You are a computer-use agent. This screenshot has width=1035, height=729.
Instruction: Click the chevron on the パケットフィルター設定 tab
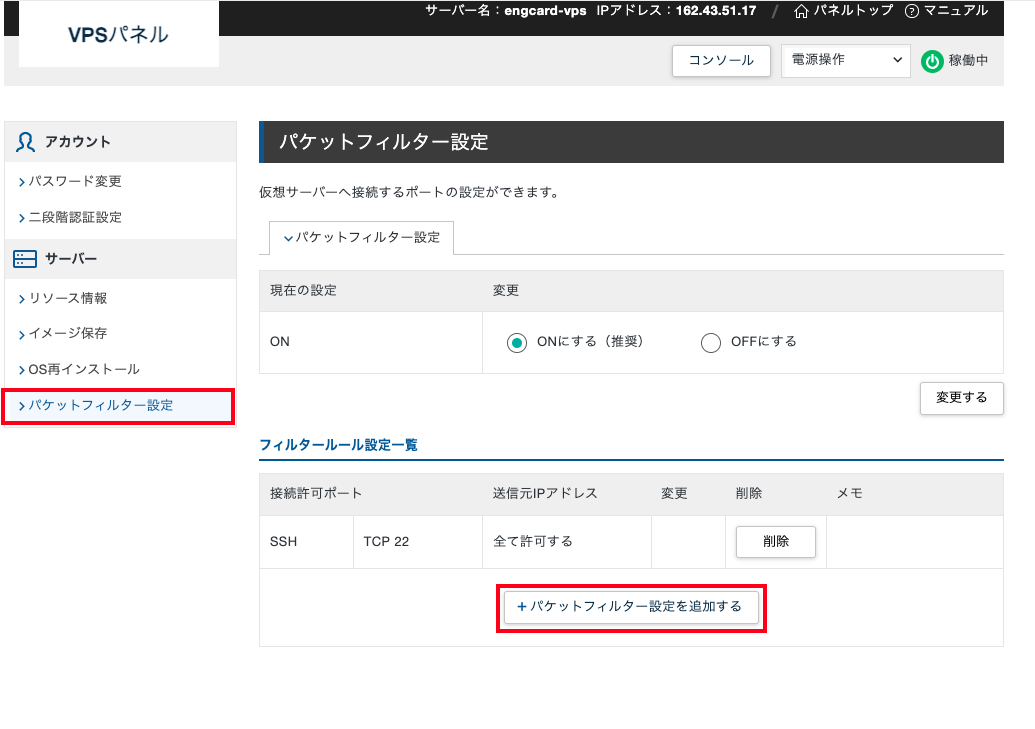point(290,238)
